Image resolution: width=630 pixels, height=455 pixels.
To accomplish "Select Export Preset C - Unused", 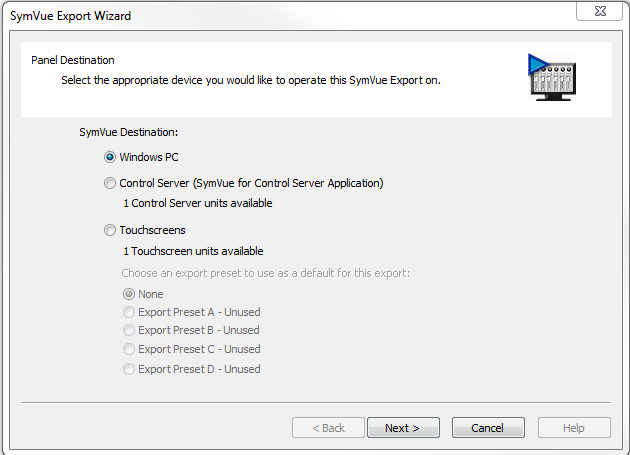I will [x=129, y=349].
